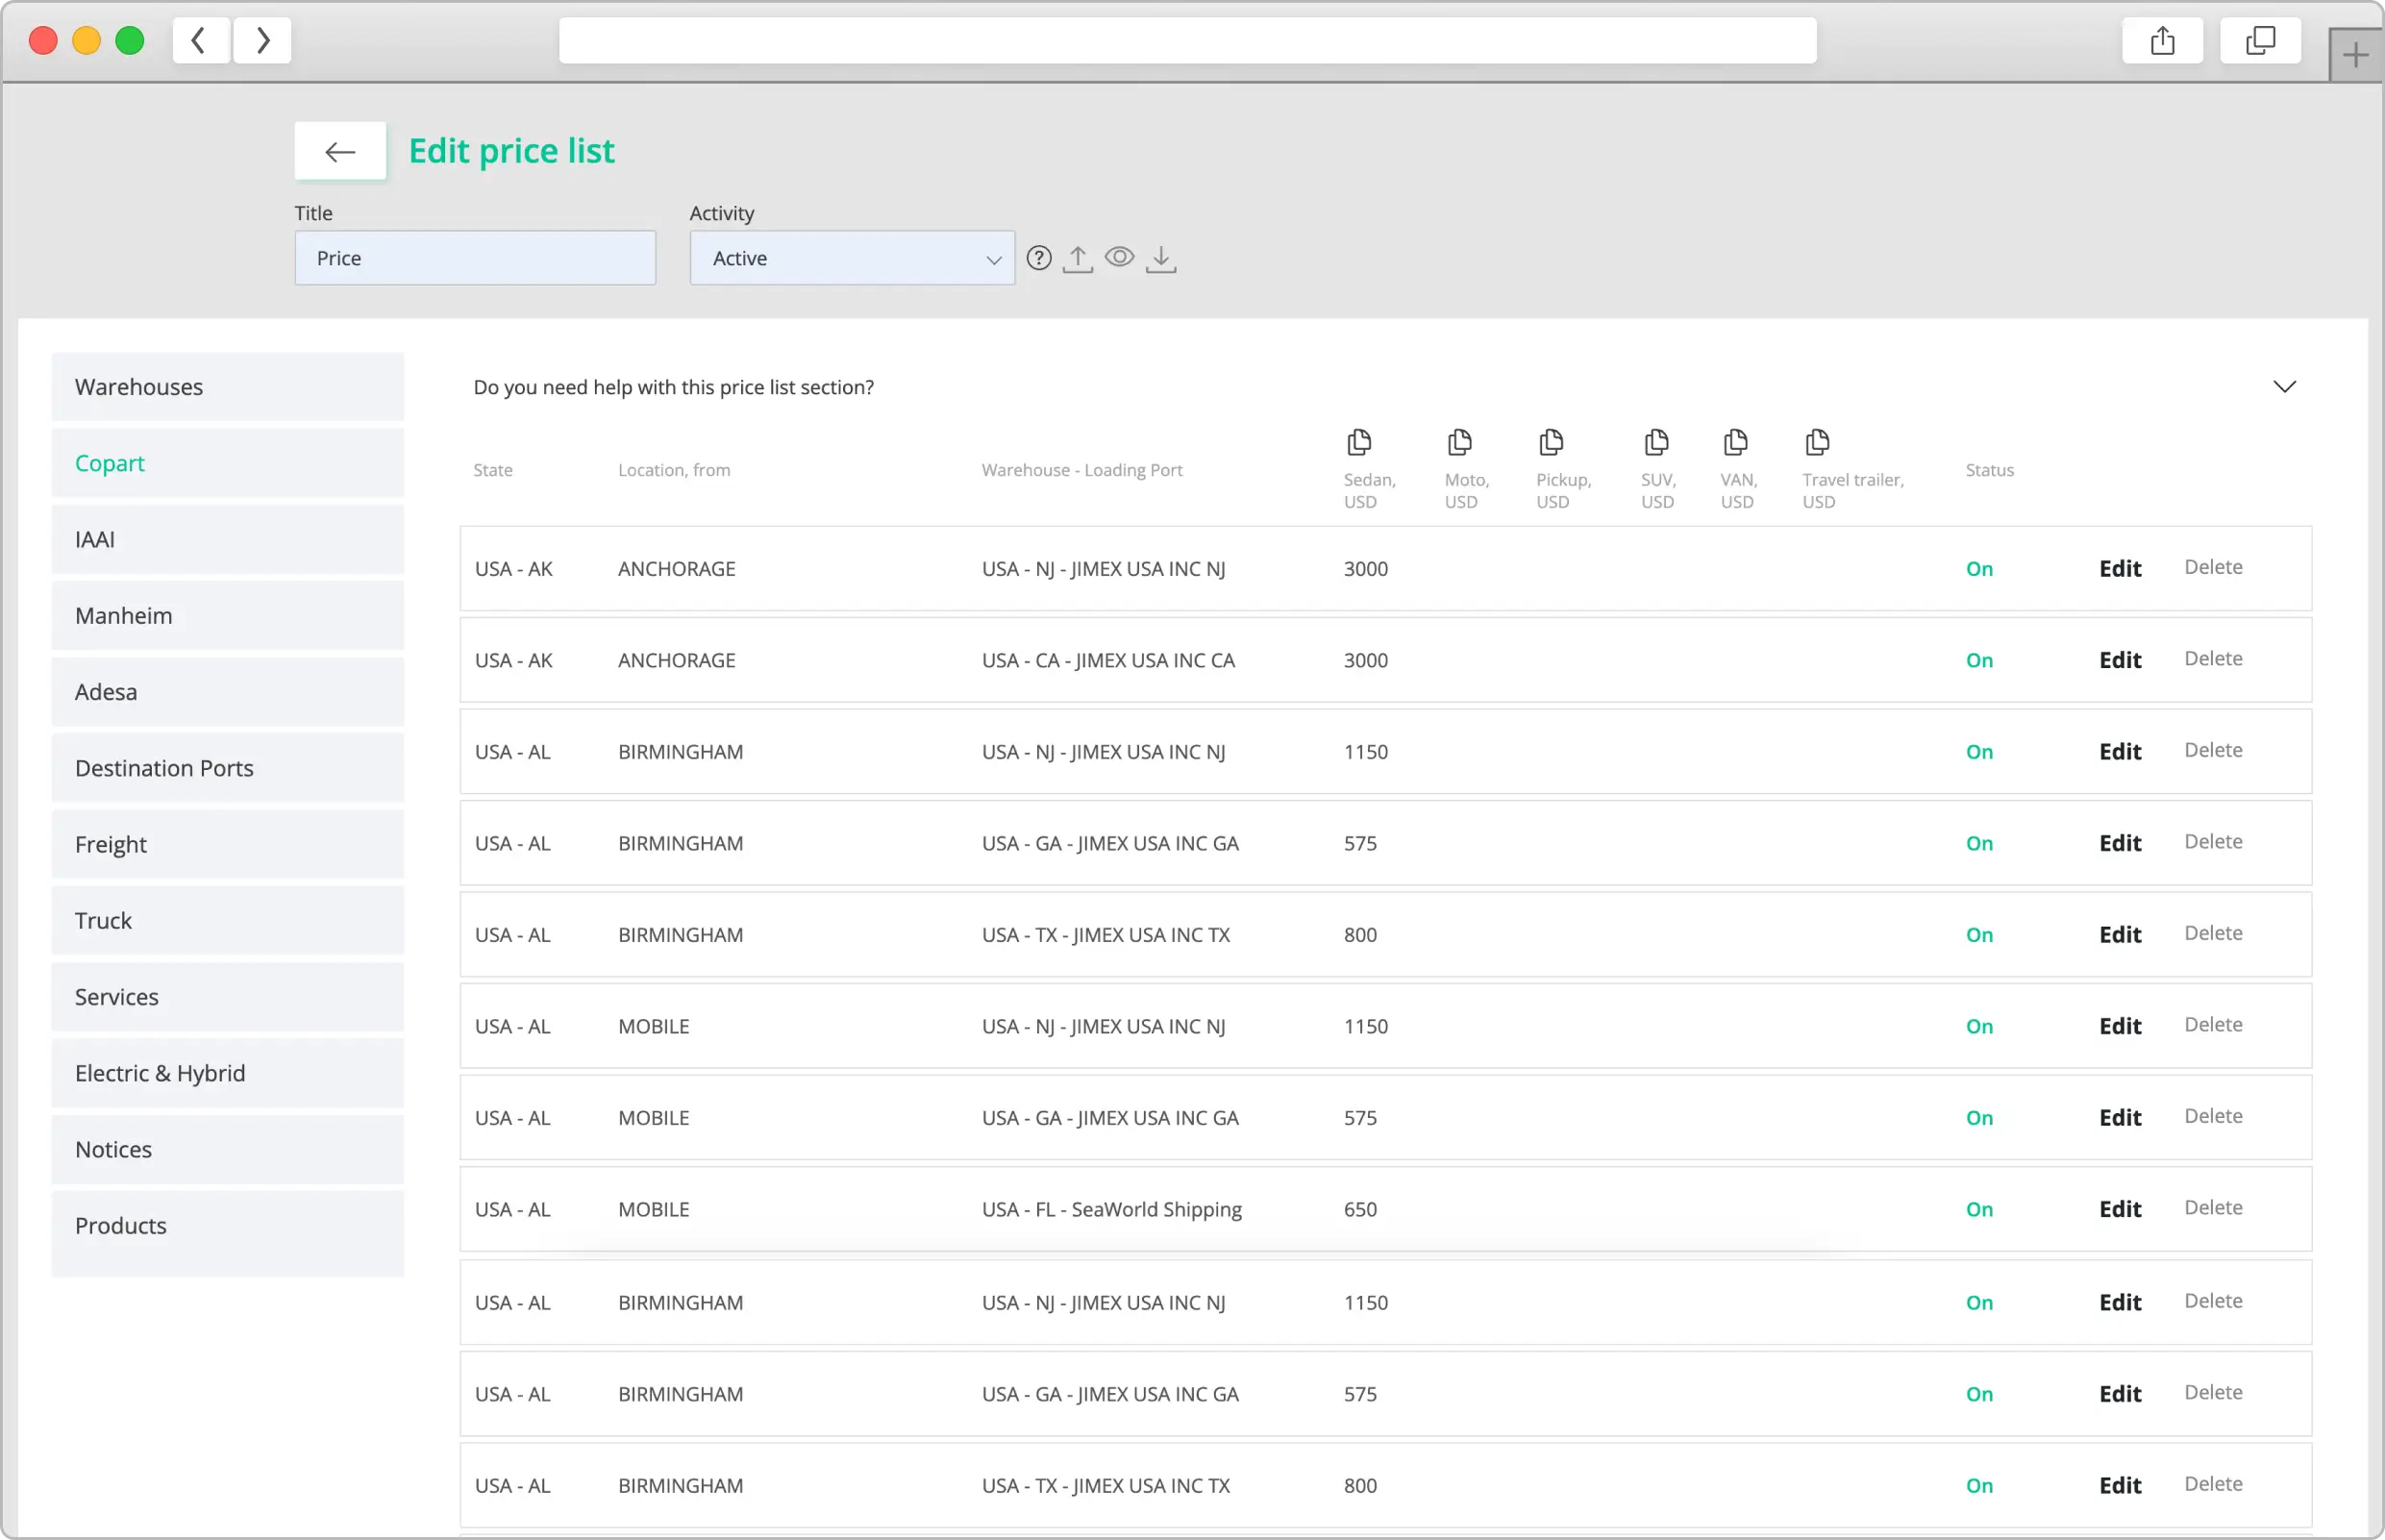Toggle On status for Anchorage NJ row
This screenshot has width=2385, height=1540.
1979,569
